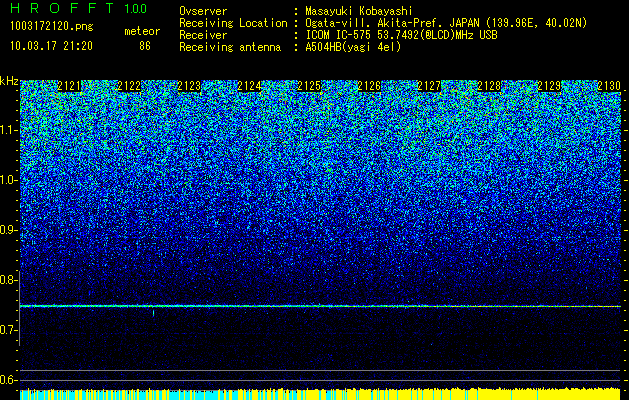Click the 'Ovserver' field label
This screenshot has height=400, width=629.
point(203,12)
